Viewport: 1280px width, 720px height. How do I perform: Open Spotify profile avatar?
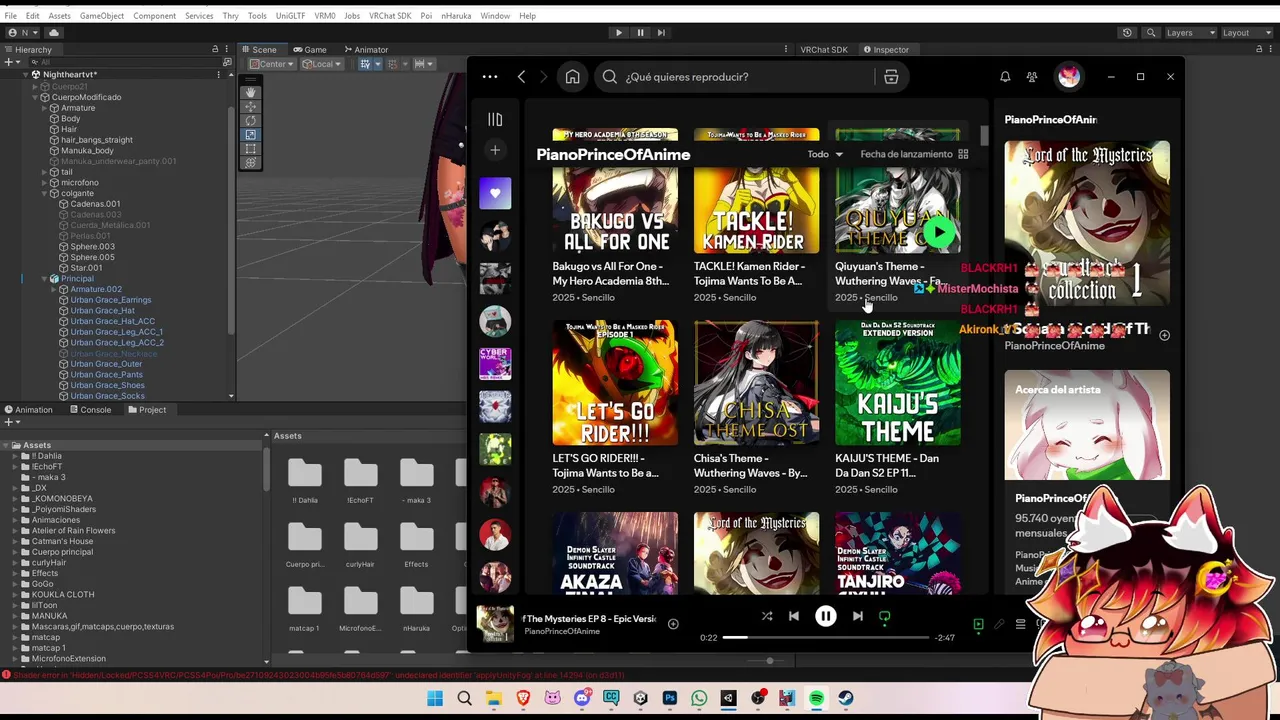pos(1069,77)
